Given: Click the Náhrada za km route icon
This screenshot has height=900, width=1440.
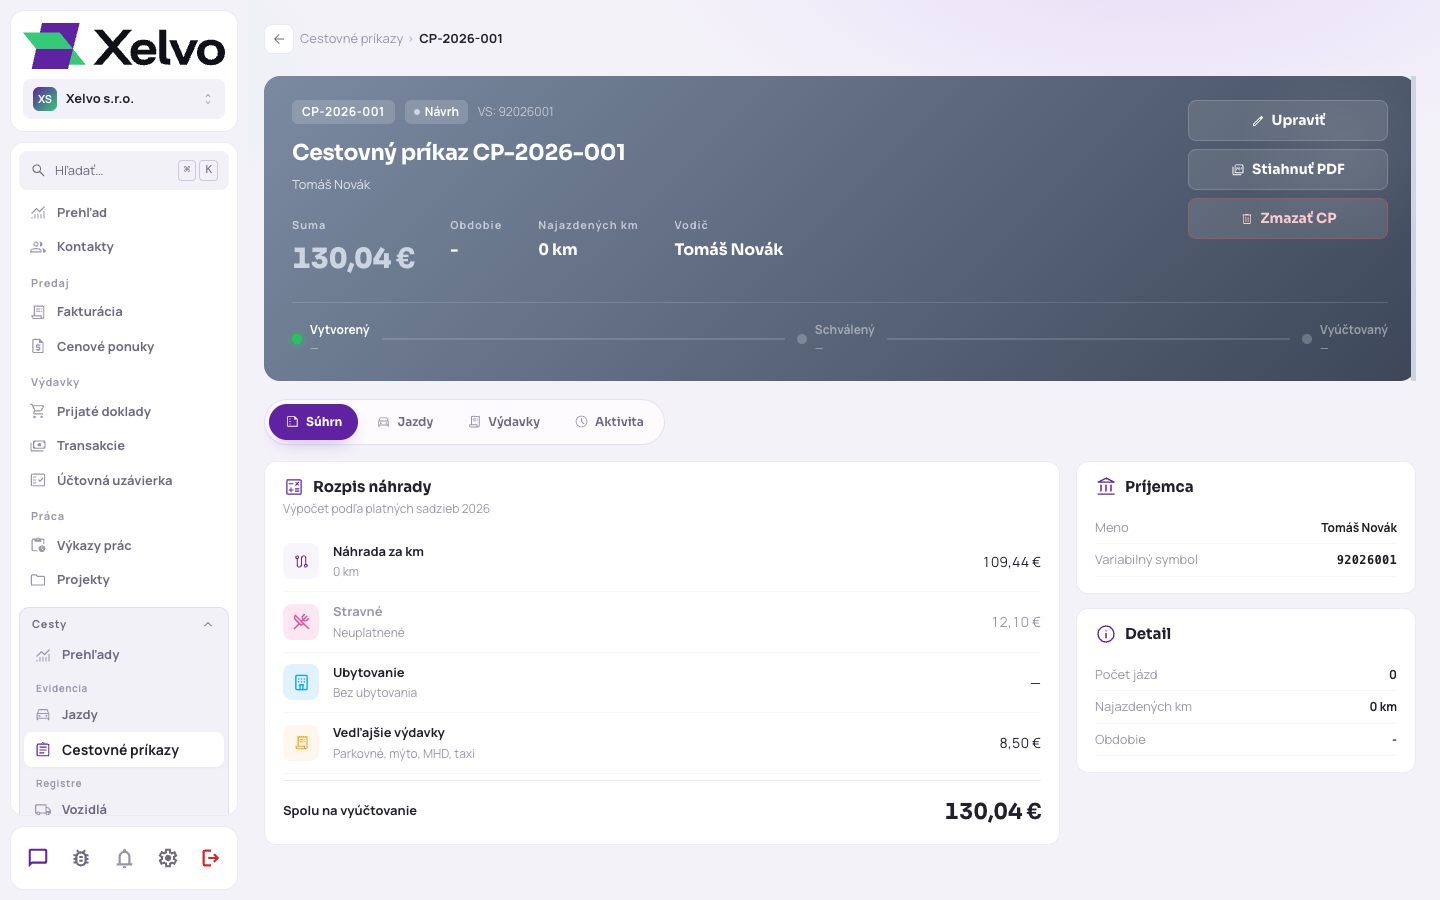Looking at the screenshot, I should (x=301, y=562).
